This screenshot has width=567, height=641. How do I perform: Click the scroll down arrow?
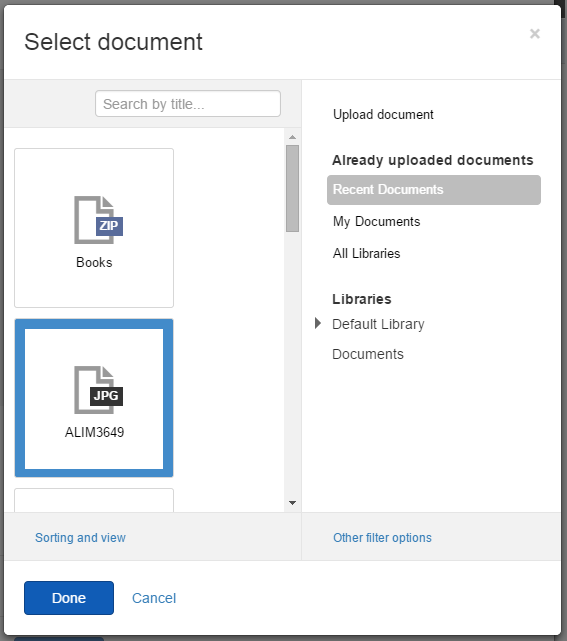[x=292, y=503]
